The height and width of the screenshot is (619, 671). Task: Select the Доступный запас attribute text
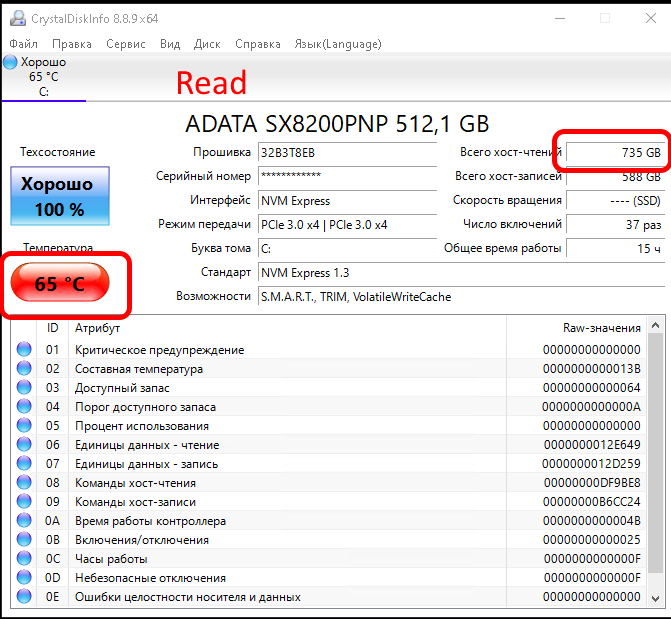122,388
